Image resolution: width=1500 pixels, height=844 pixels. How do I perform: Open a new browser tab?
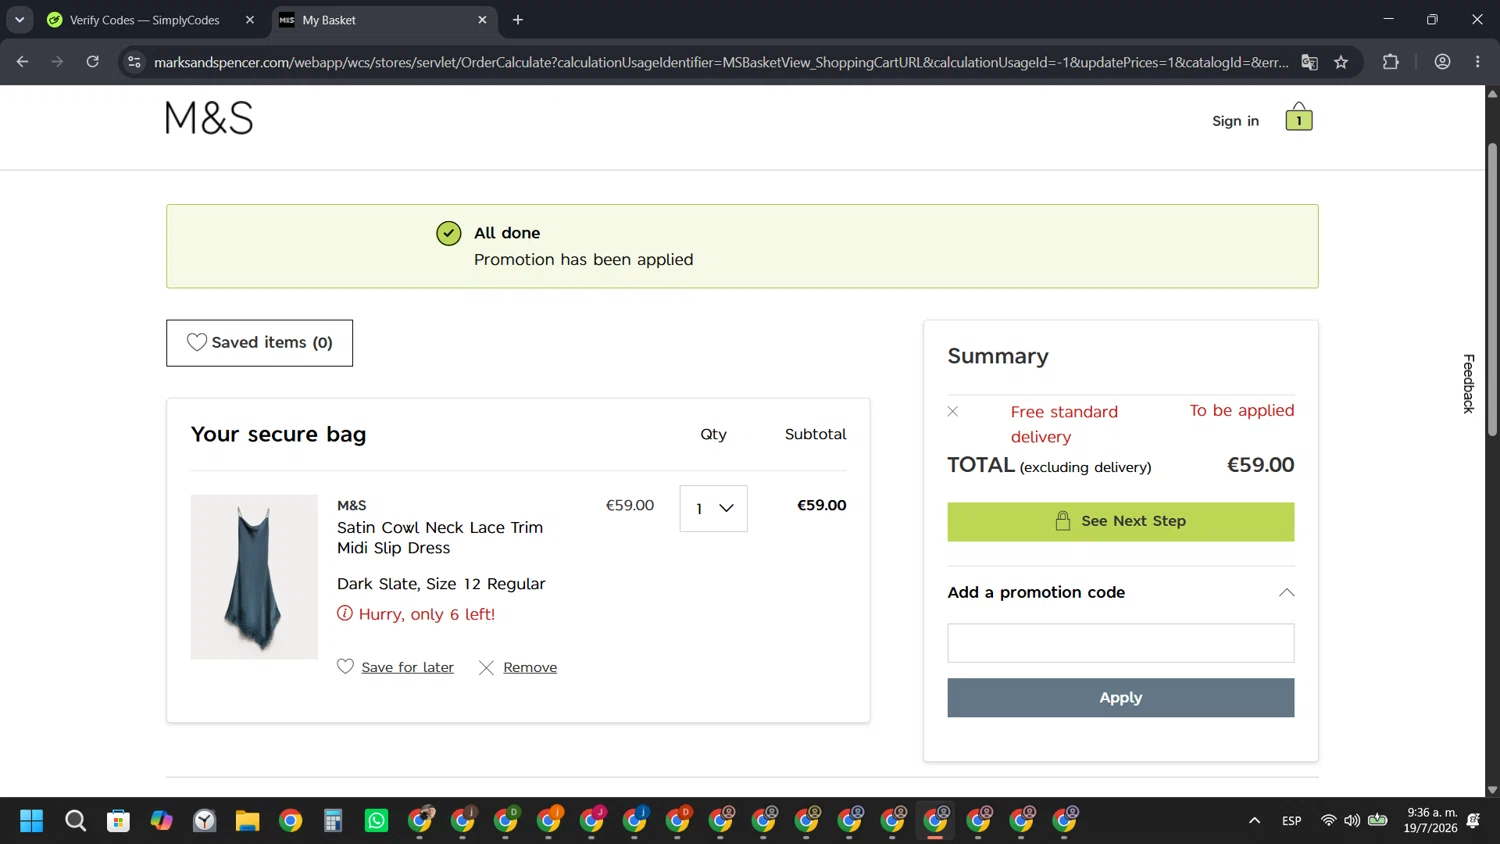pos(517,20)
